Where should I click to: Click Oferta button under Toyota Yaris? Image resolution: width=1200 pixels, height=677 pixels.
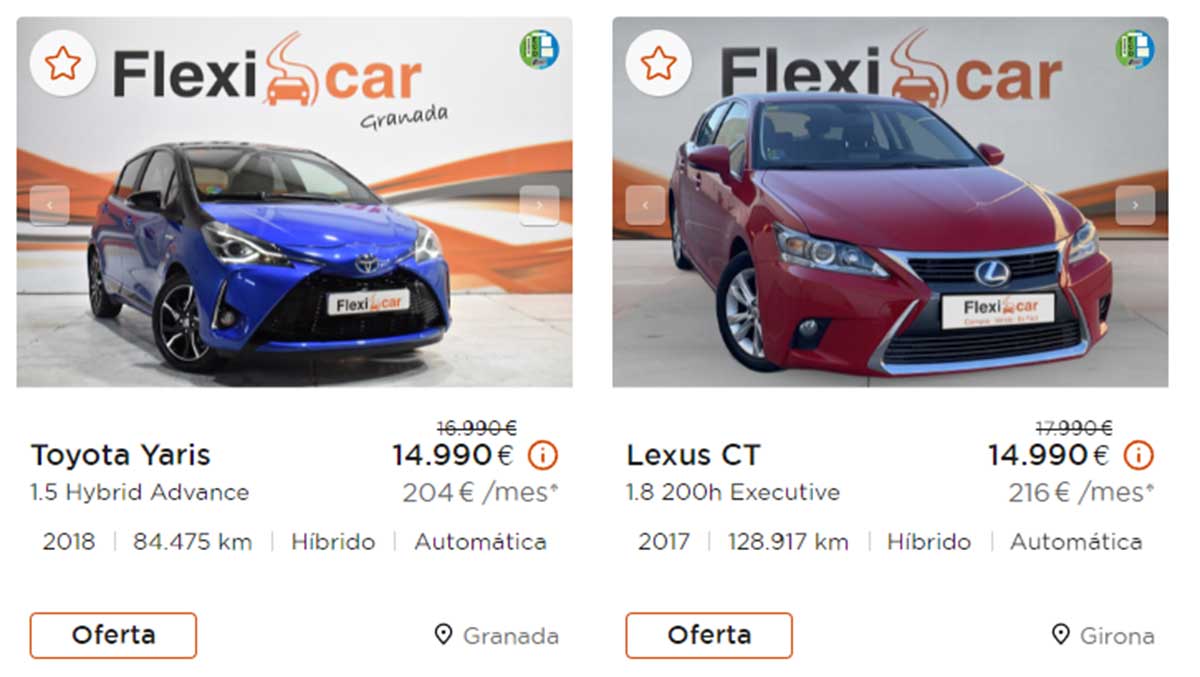[113, 635]
